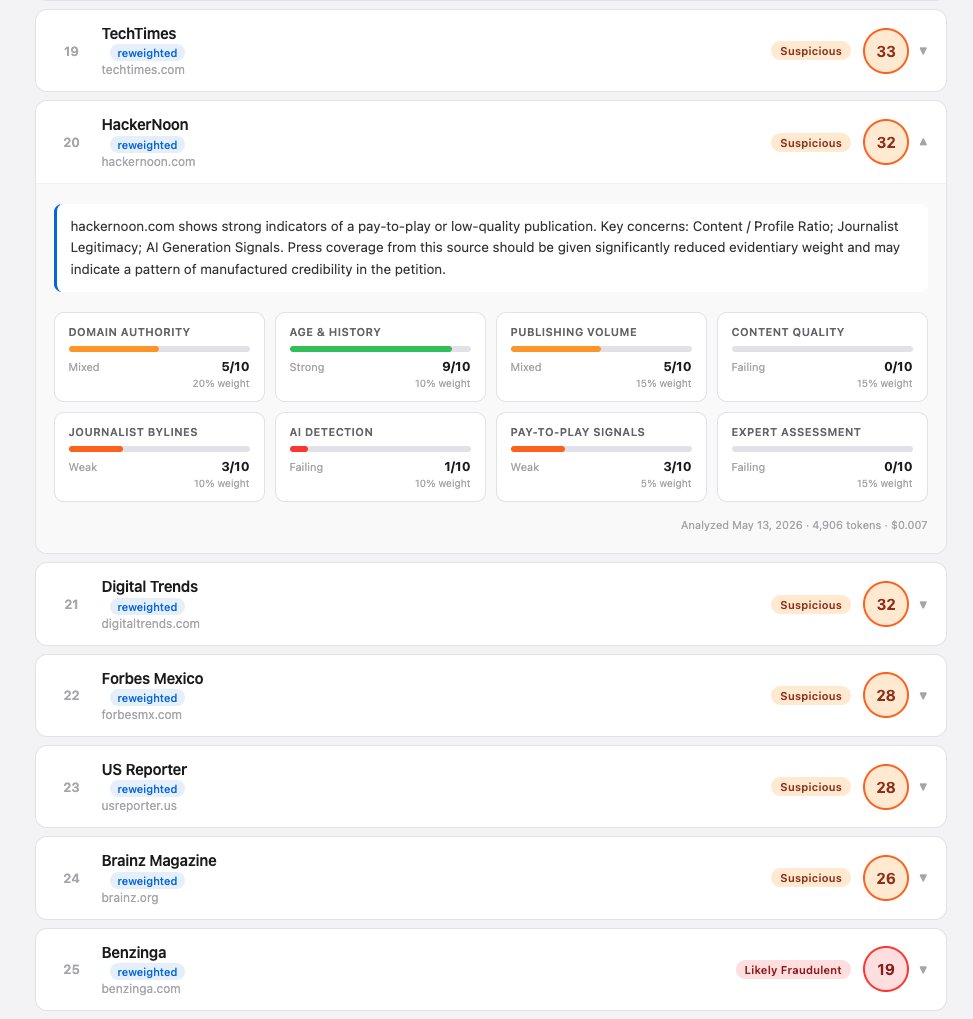Click Benzinga score circle 19
This screenshot has height=1019, width=973.
pyautogui.click(x=885, y=969)
